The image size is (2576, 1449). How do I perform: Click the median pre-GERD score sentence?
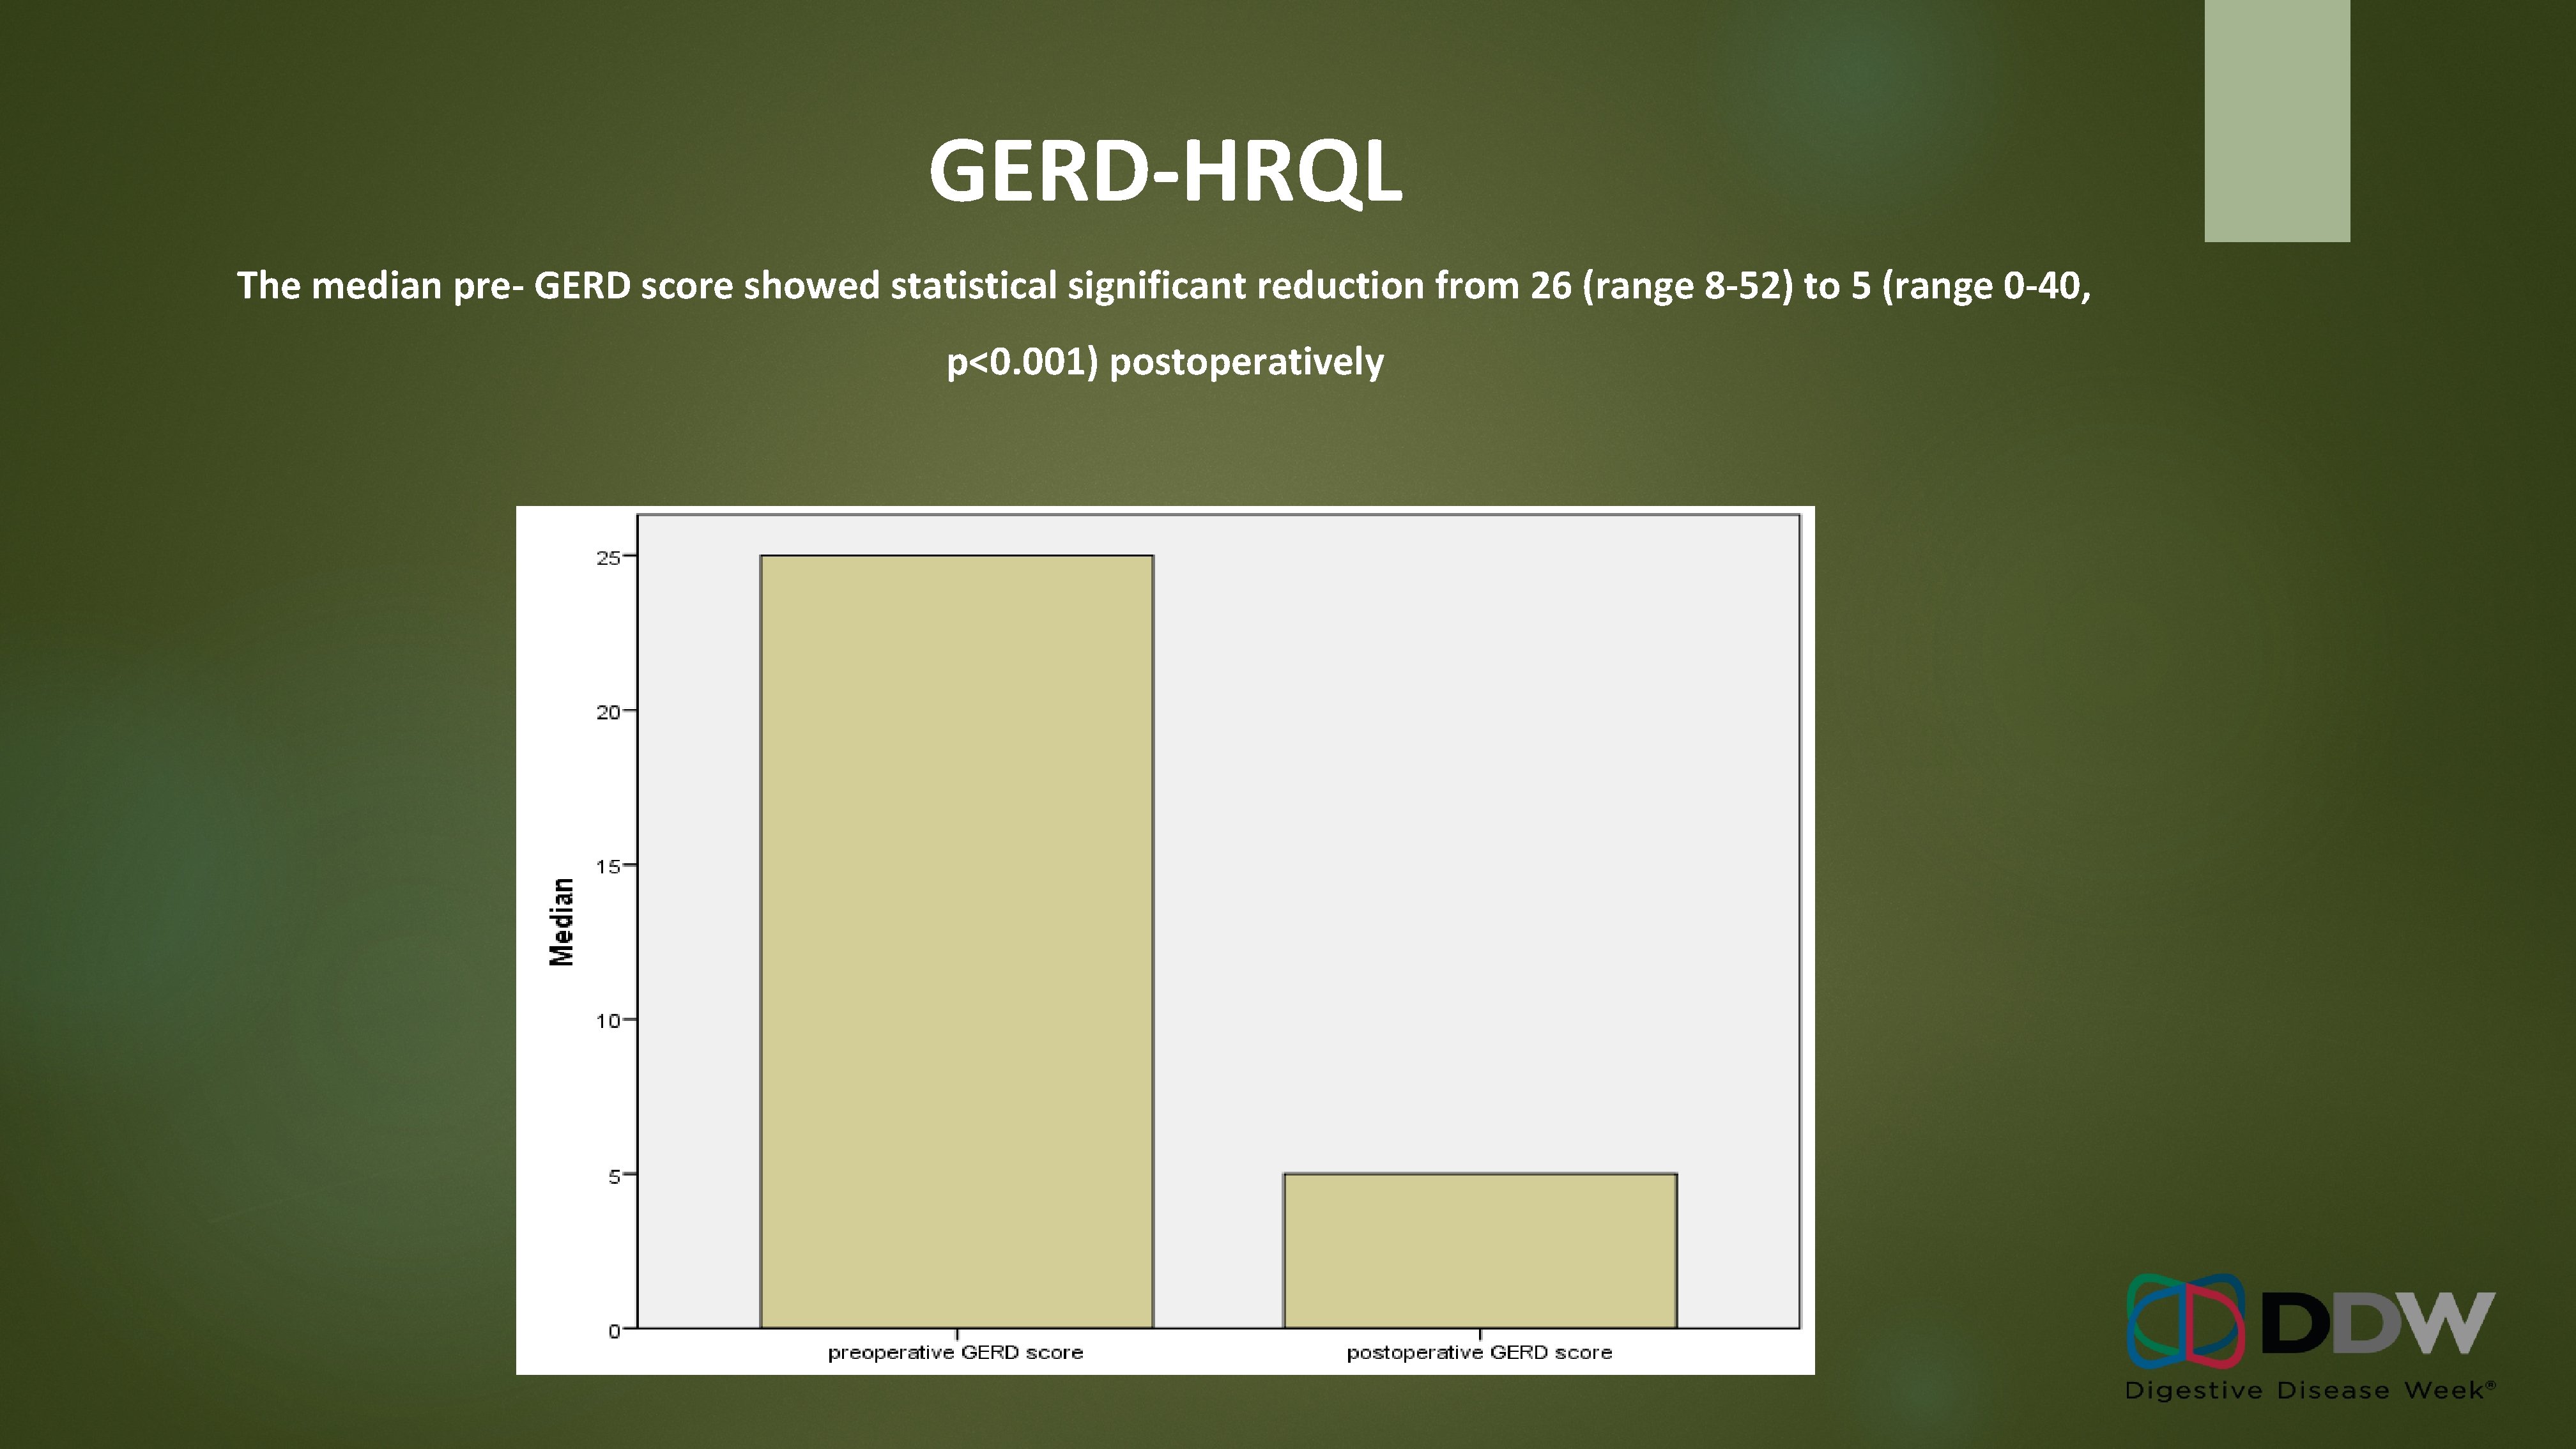tap(1163, 286)
